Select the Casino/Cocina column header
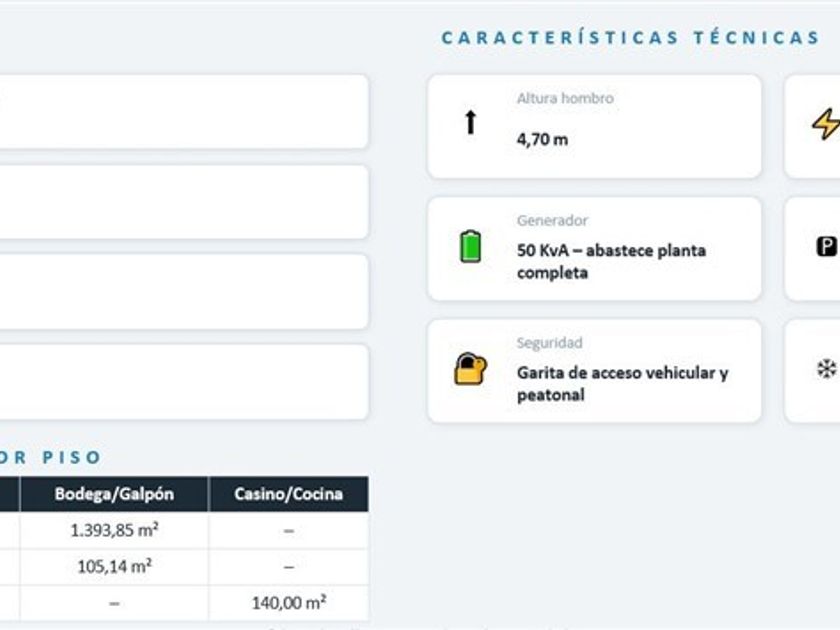The image size is (840, 630). pos(289,494)
